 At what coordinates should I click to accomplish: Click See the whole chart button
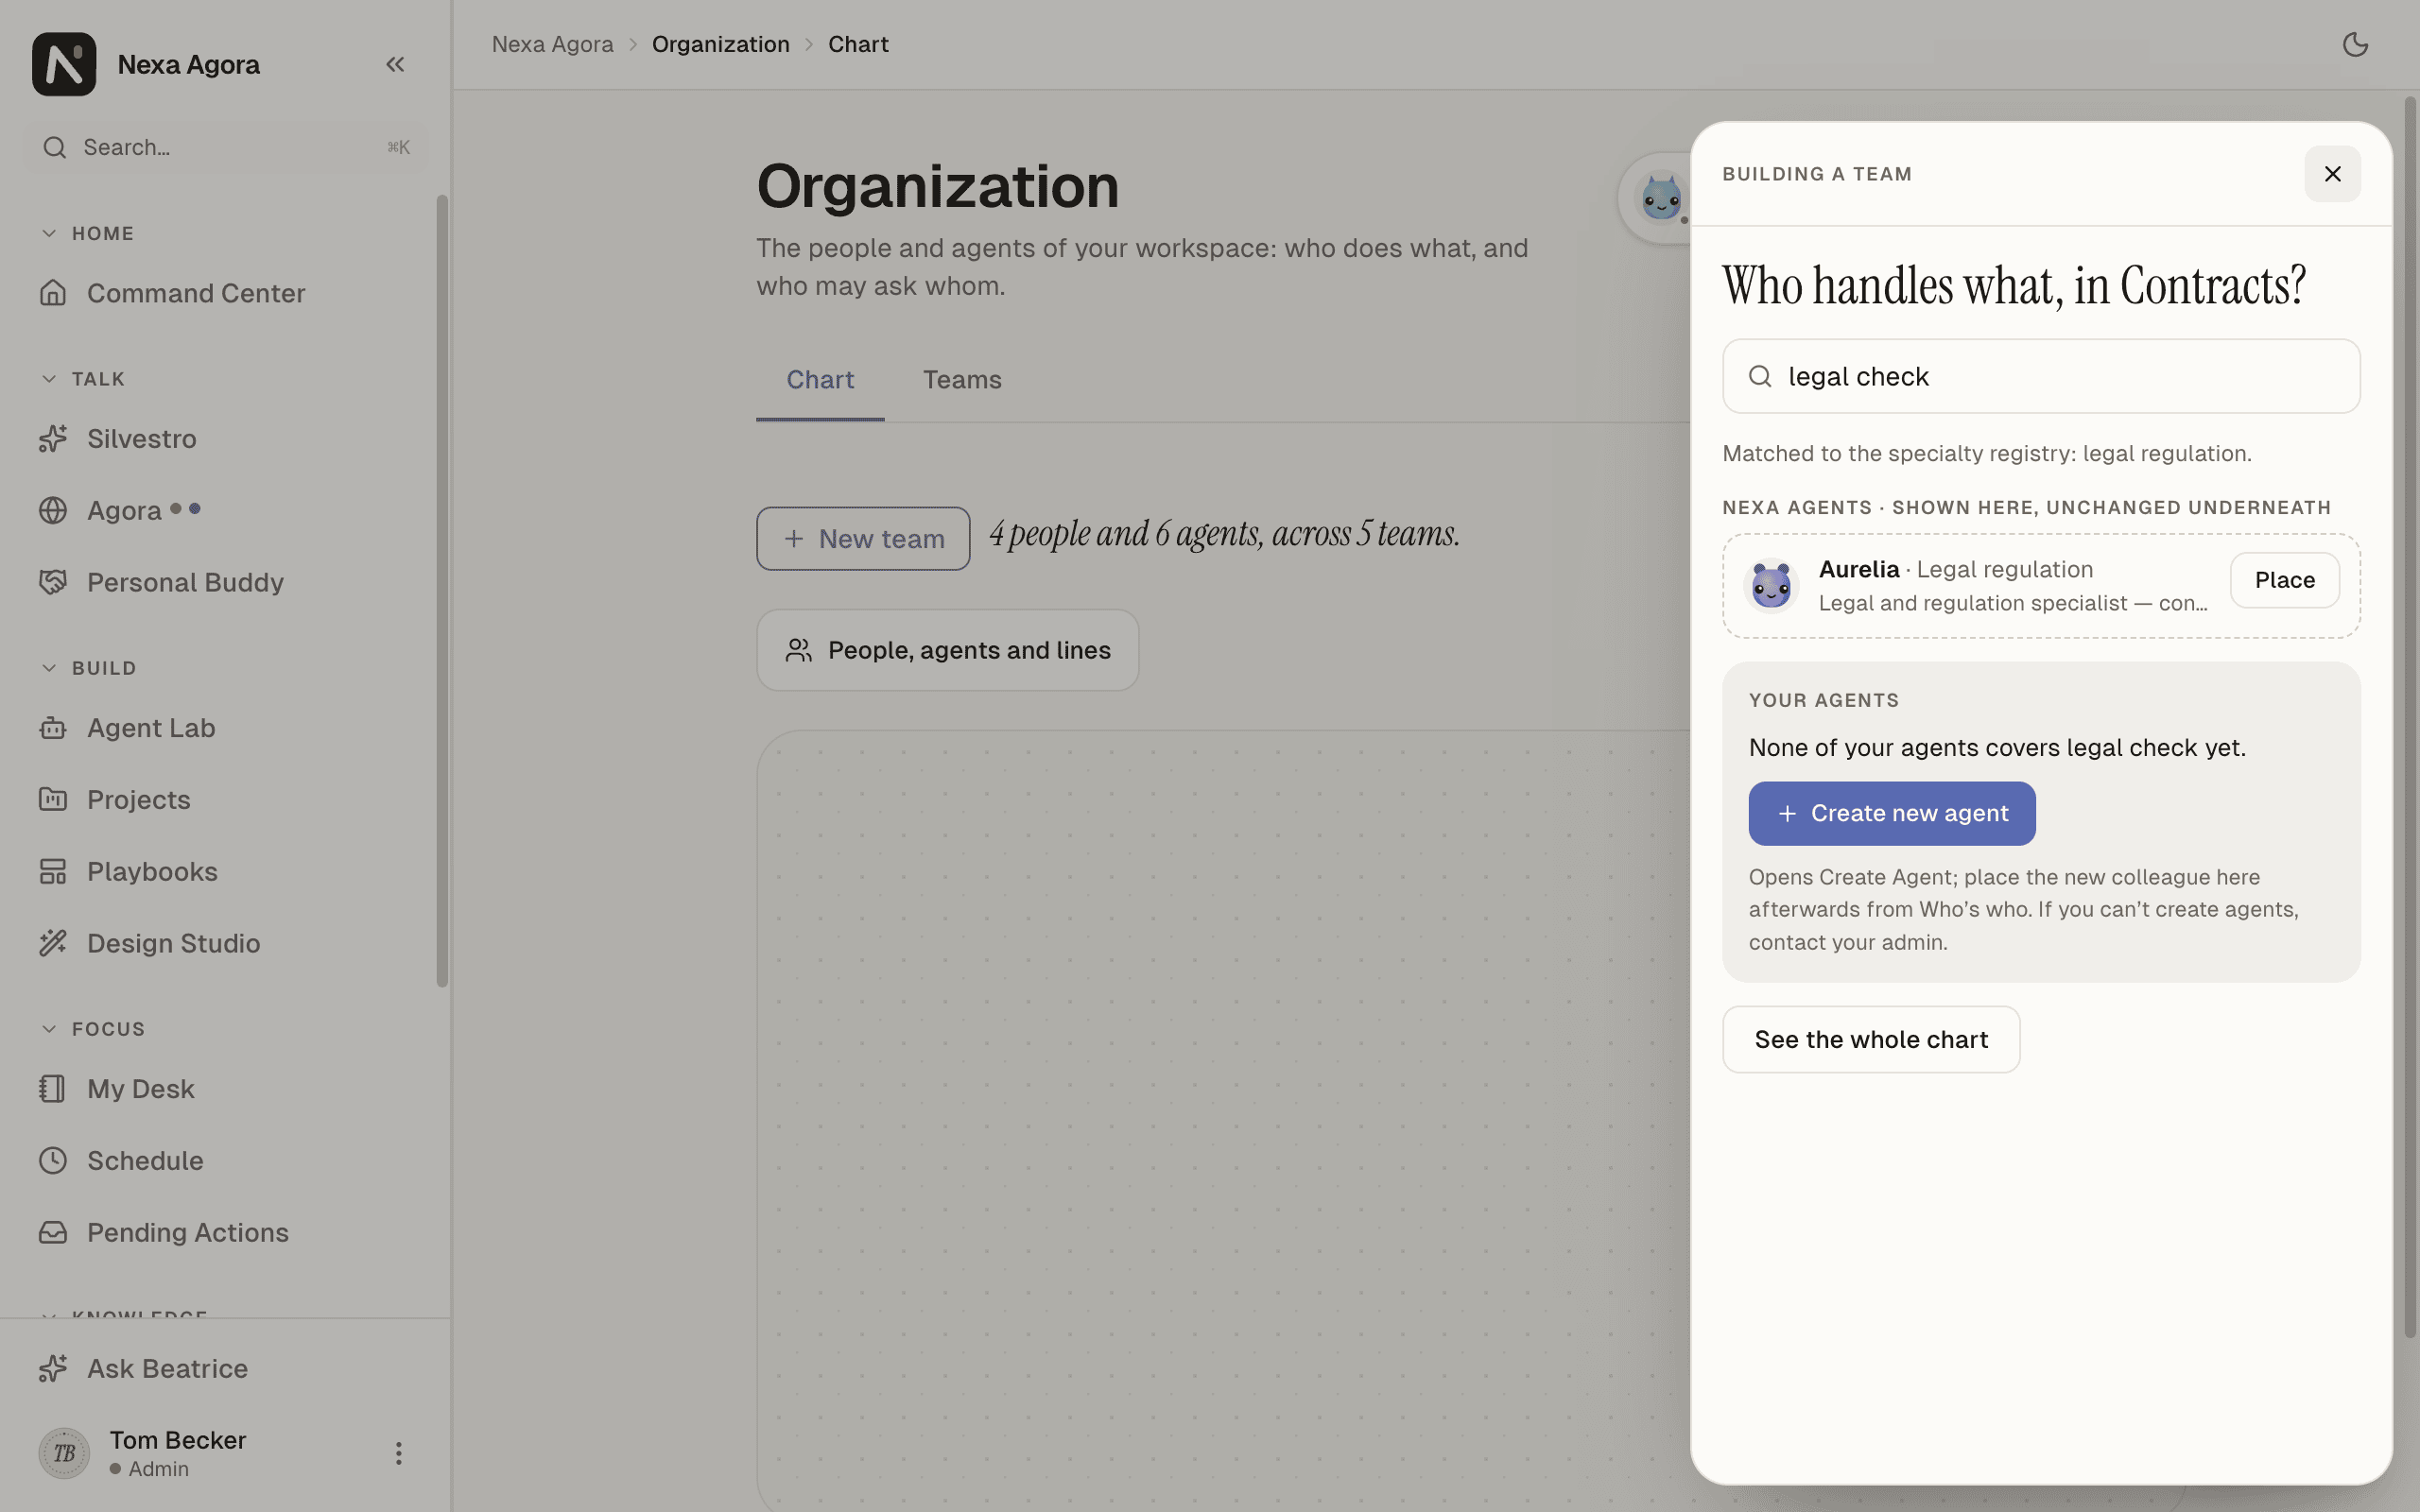pos(1871,1039)
